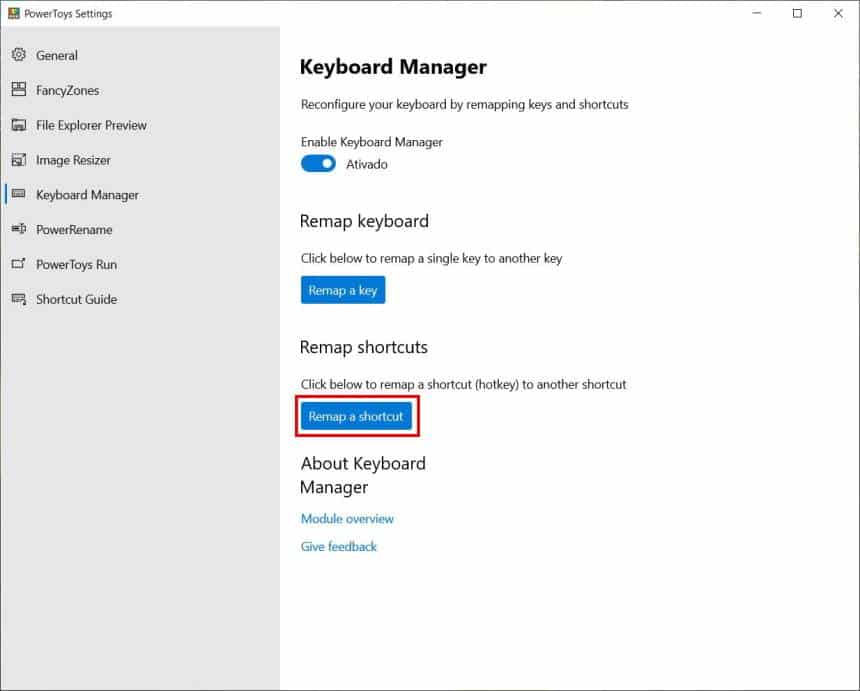The width and height of the screenshot is (860, 691).
Task: Click 'Reconfigure your keyboard by remapping' description
Action: [465, 104]
